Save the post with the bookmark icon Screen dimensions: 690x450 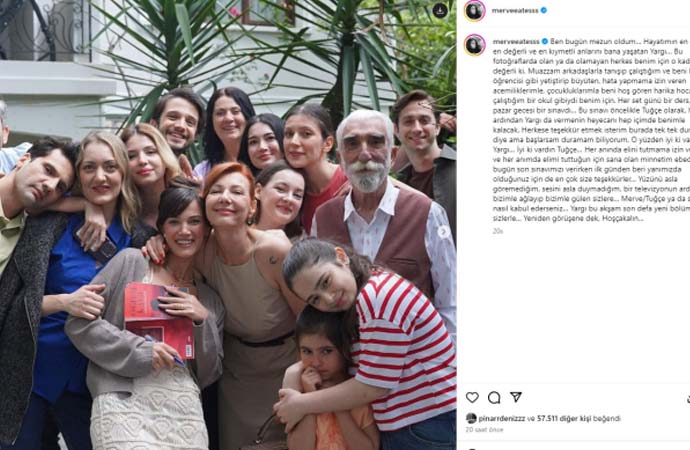point(688,398)
